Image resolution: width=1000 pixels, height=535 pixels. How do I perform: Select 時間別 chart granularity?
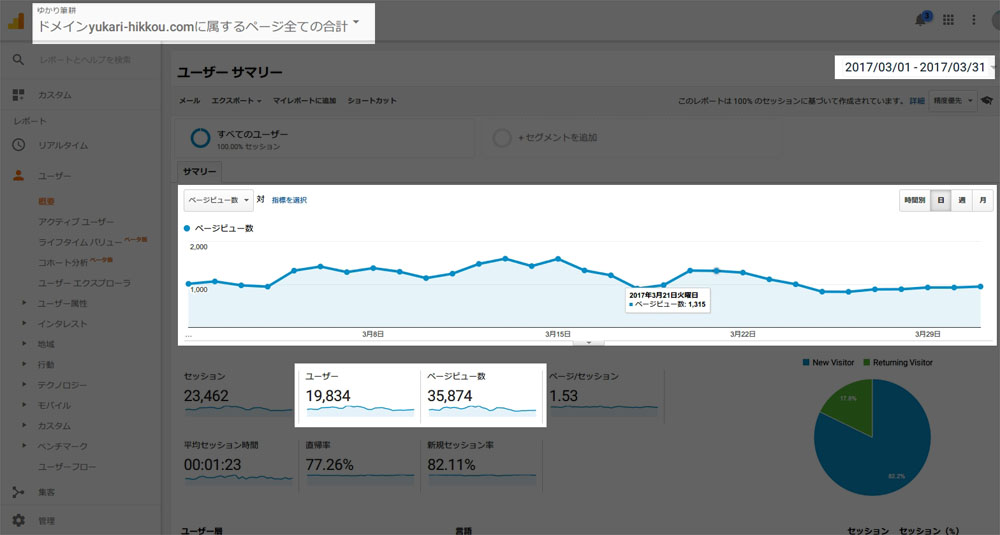pos(915,200)
